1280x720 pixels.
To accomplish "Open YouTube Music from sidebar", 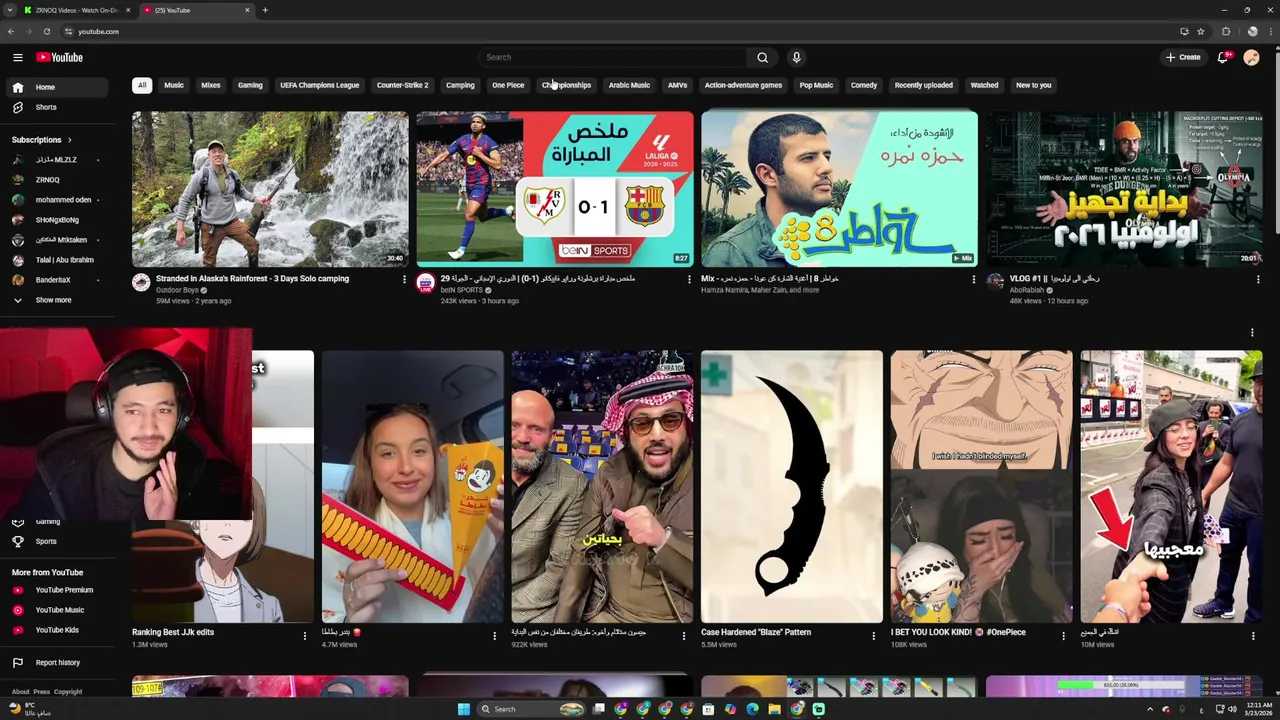I will pyautogui.click(x=55, y=610).
